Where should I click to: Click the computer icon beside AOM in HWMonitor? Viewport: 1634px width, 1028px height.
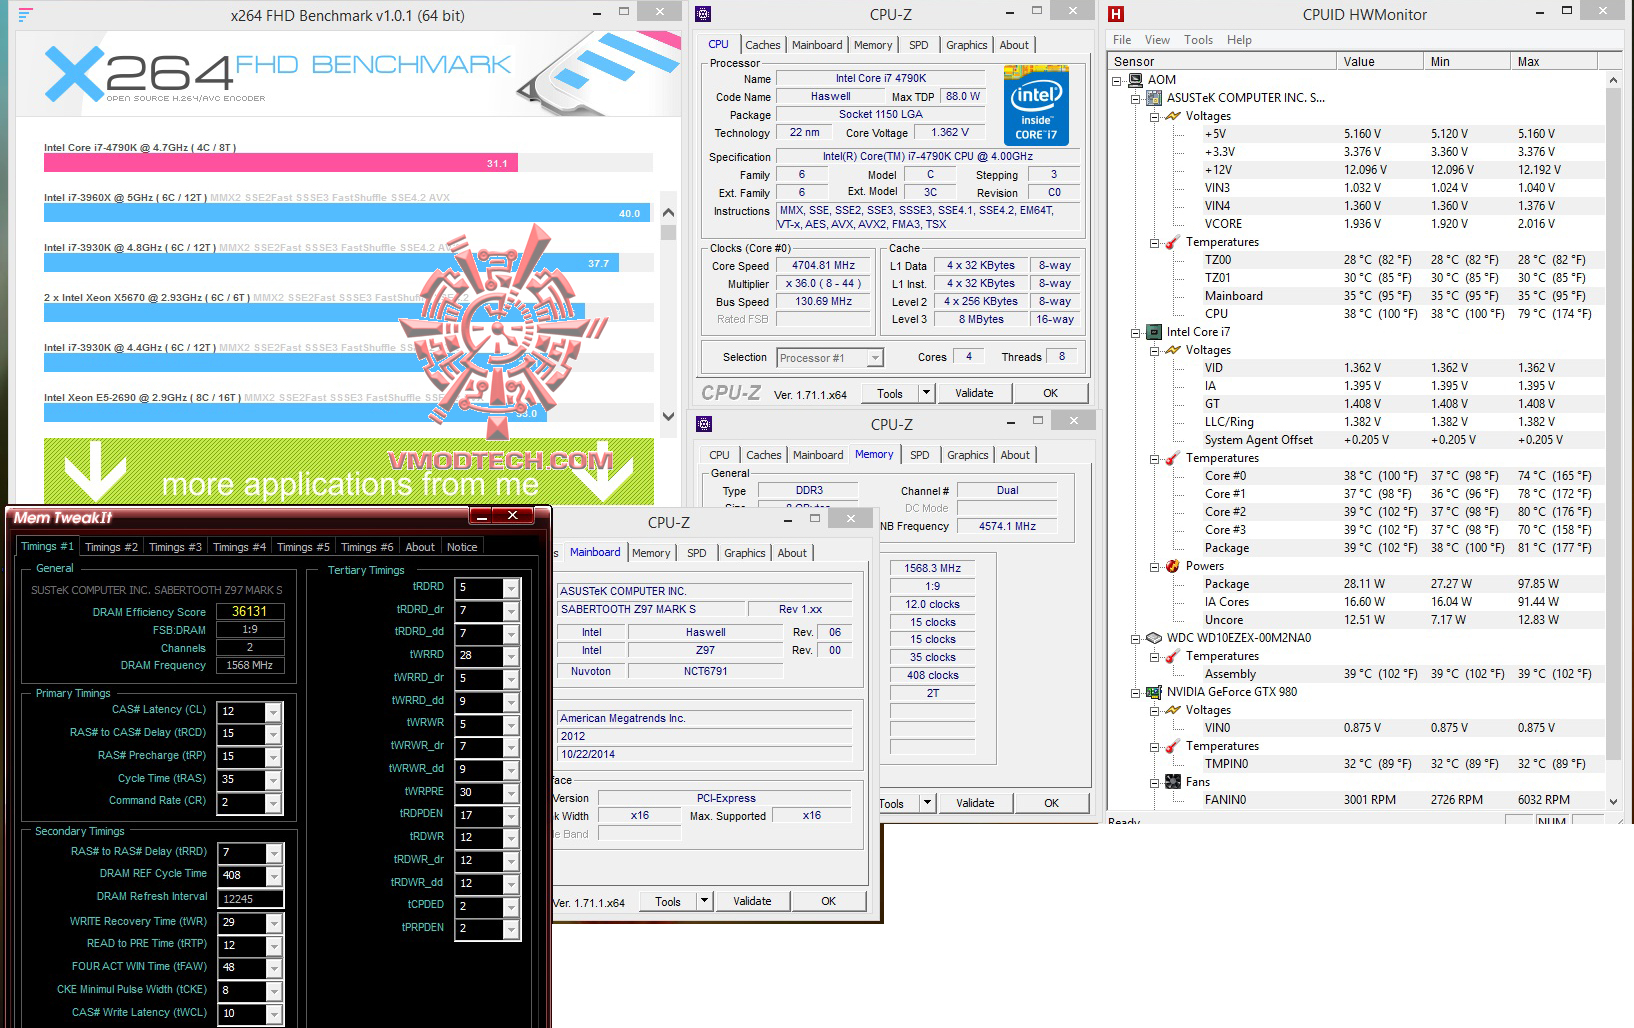[x=1136, y=80]
